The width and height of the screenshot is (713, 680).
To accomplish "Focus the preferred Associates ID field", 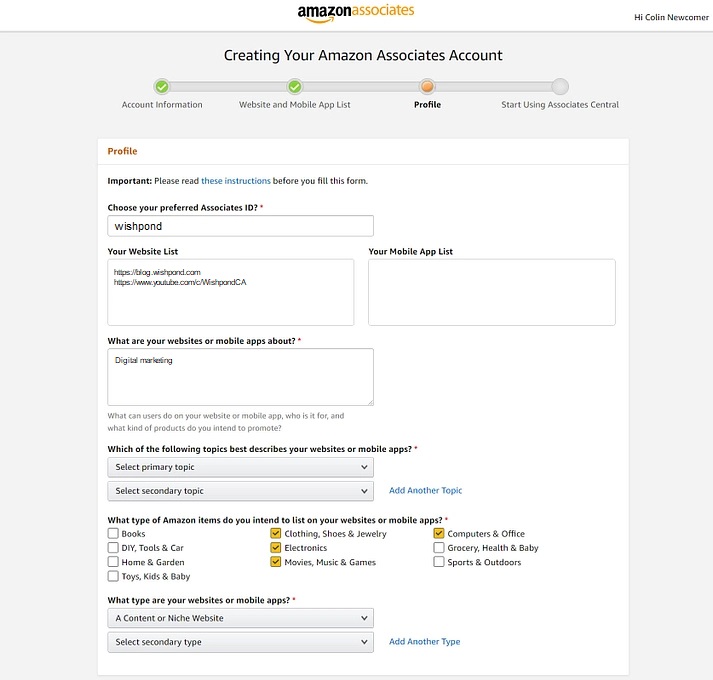I will 241,226.
